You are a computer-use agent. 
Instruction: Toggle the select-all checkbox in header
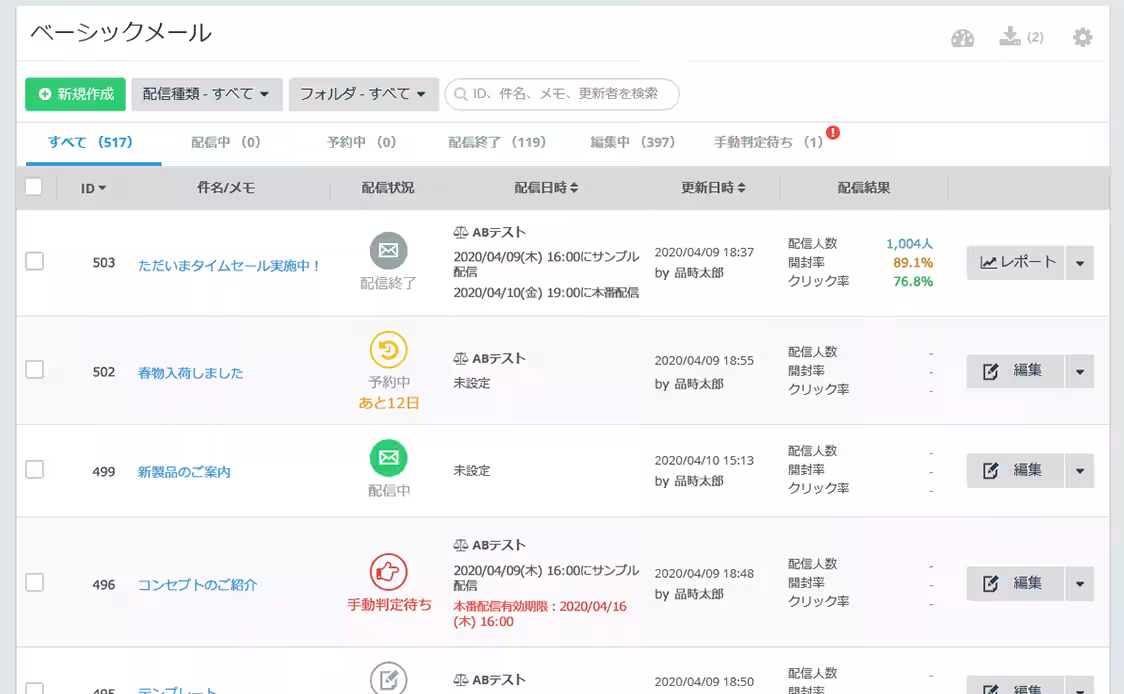(x=34, y=186)
